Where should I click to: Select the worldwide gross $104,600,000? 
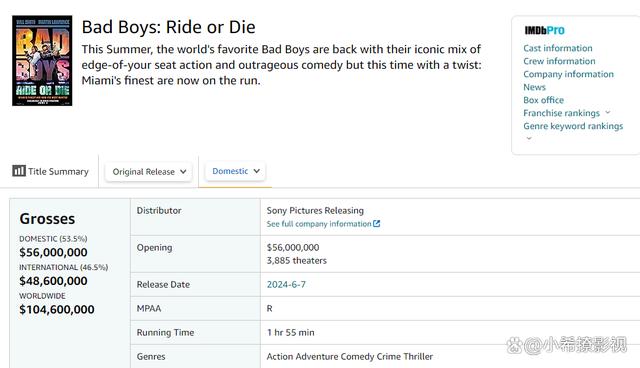[x=57, y=310]
